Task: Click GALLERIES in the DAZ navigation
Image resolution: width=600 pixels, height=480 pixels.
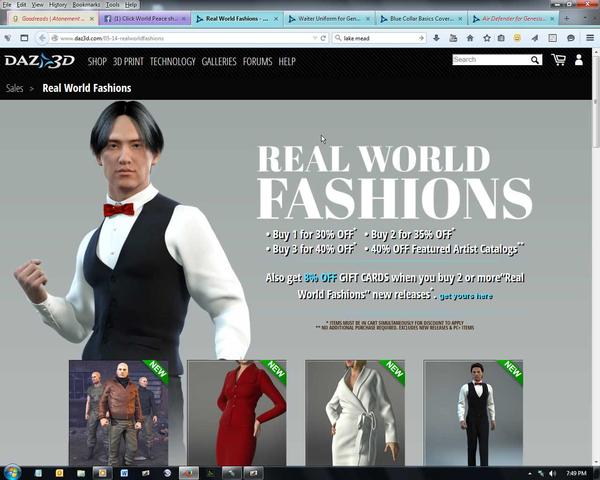Action: click(219, 61)
